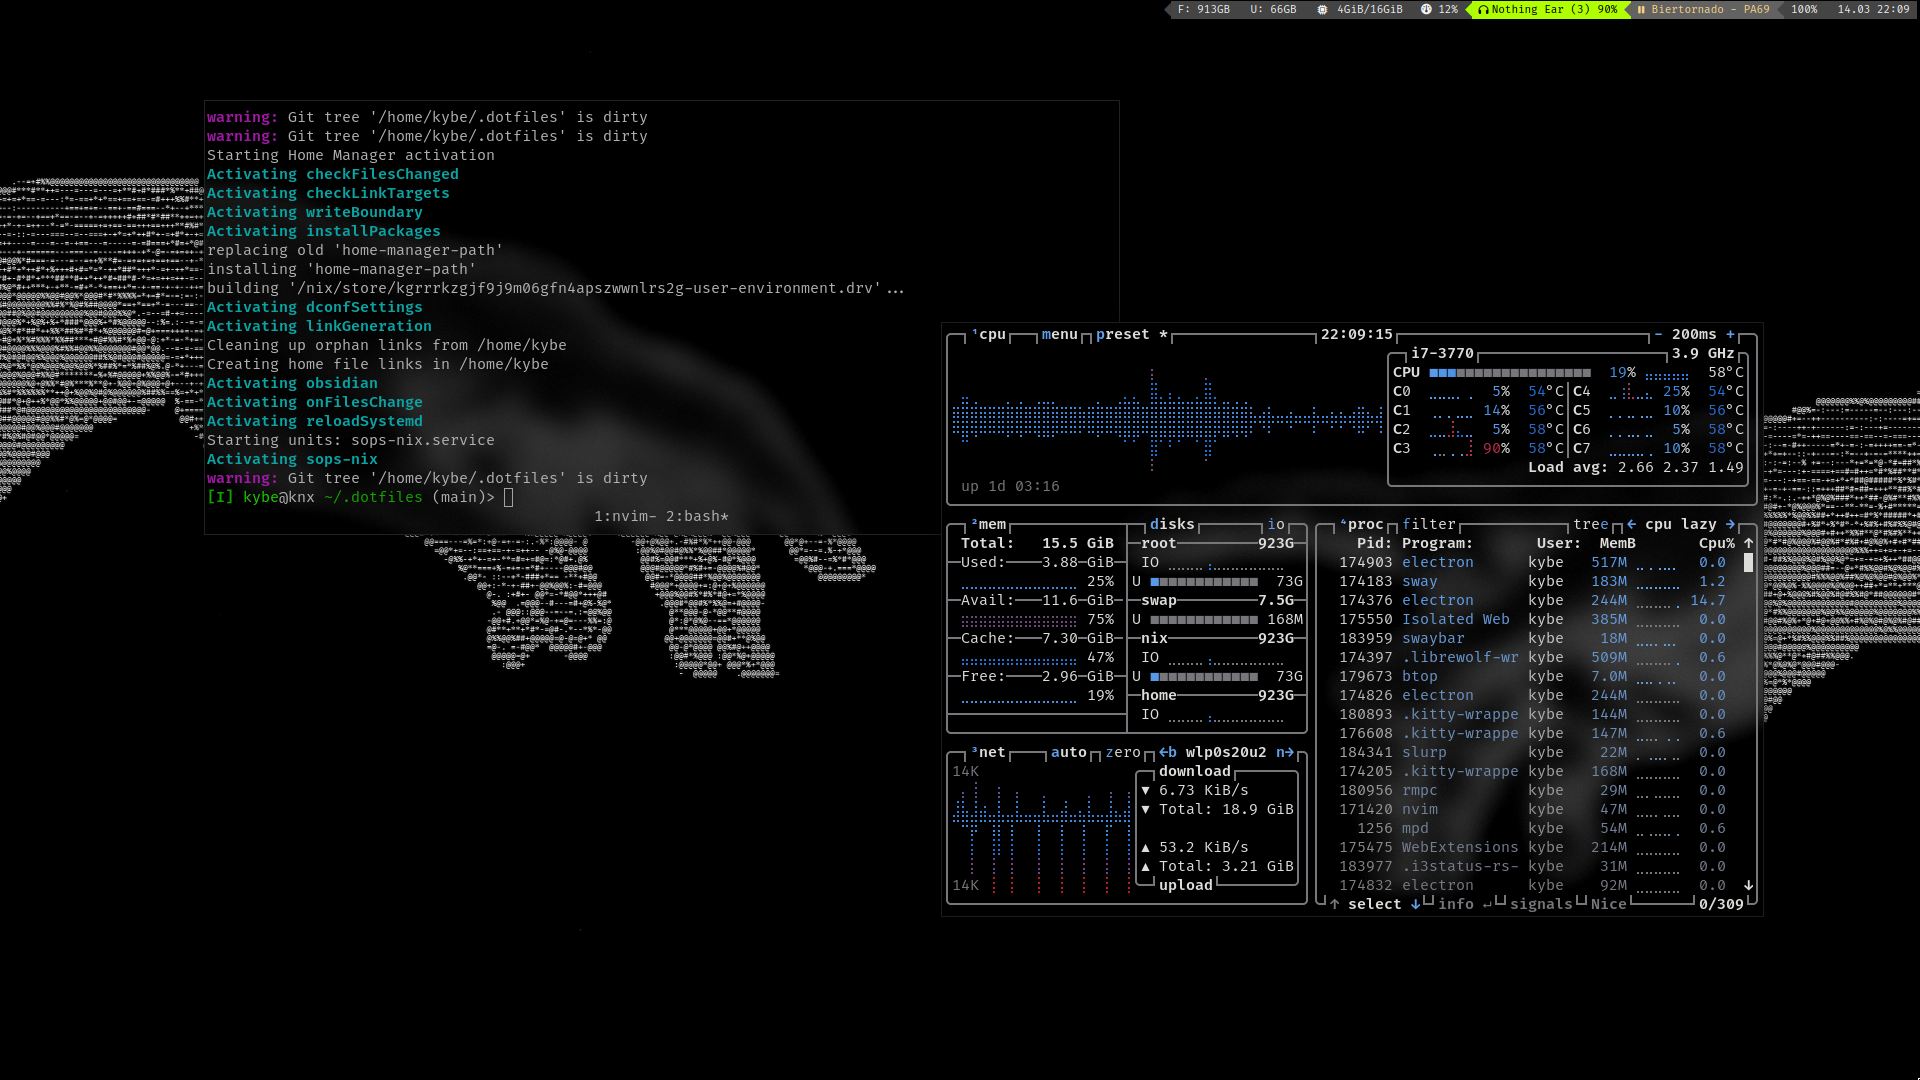Click the headphones icon for Nothing Ear

point(1483,10)
